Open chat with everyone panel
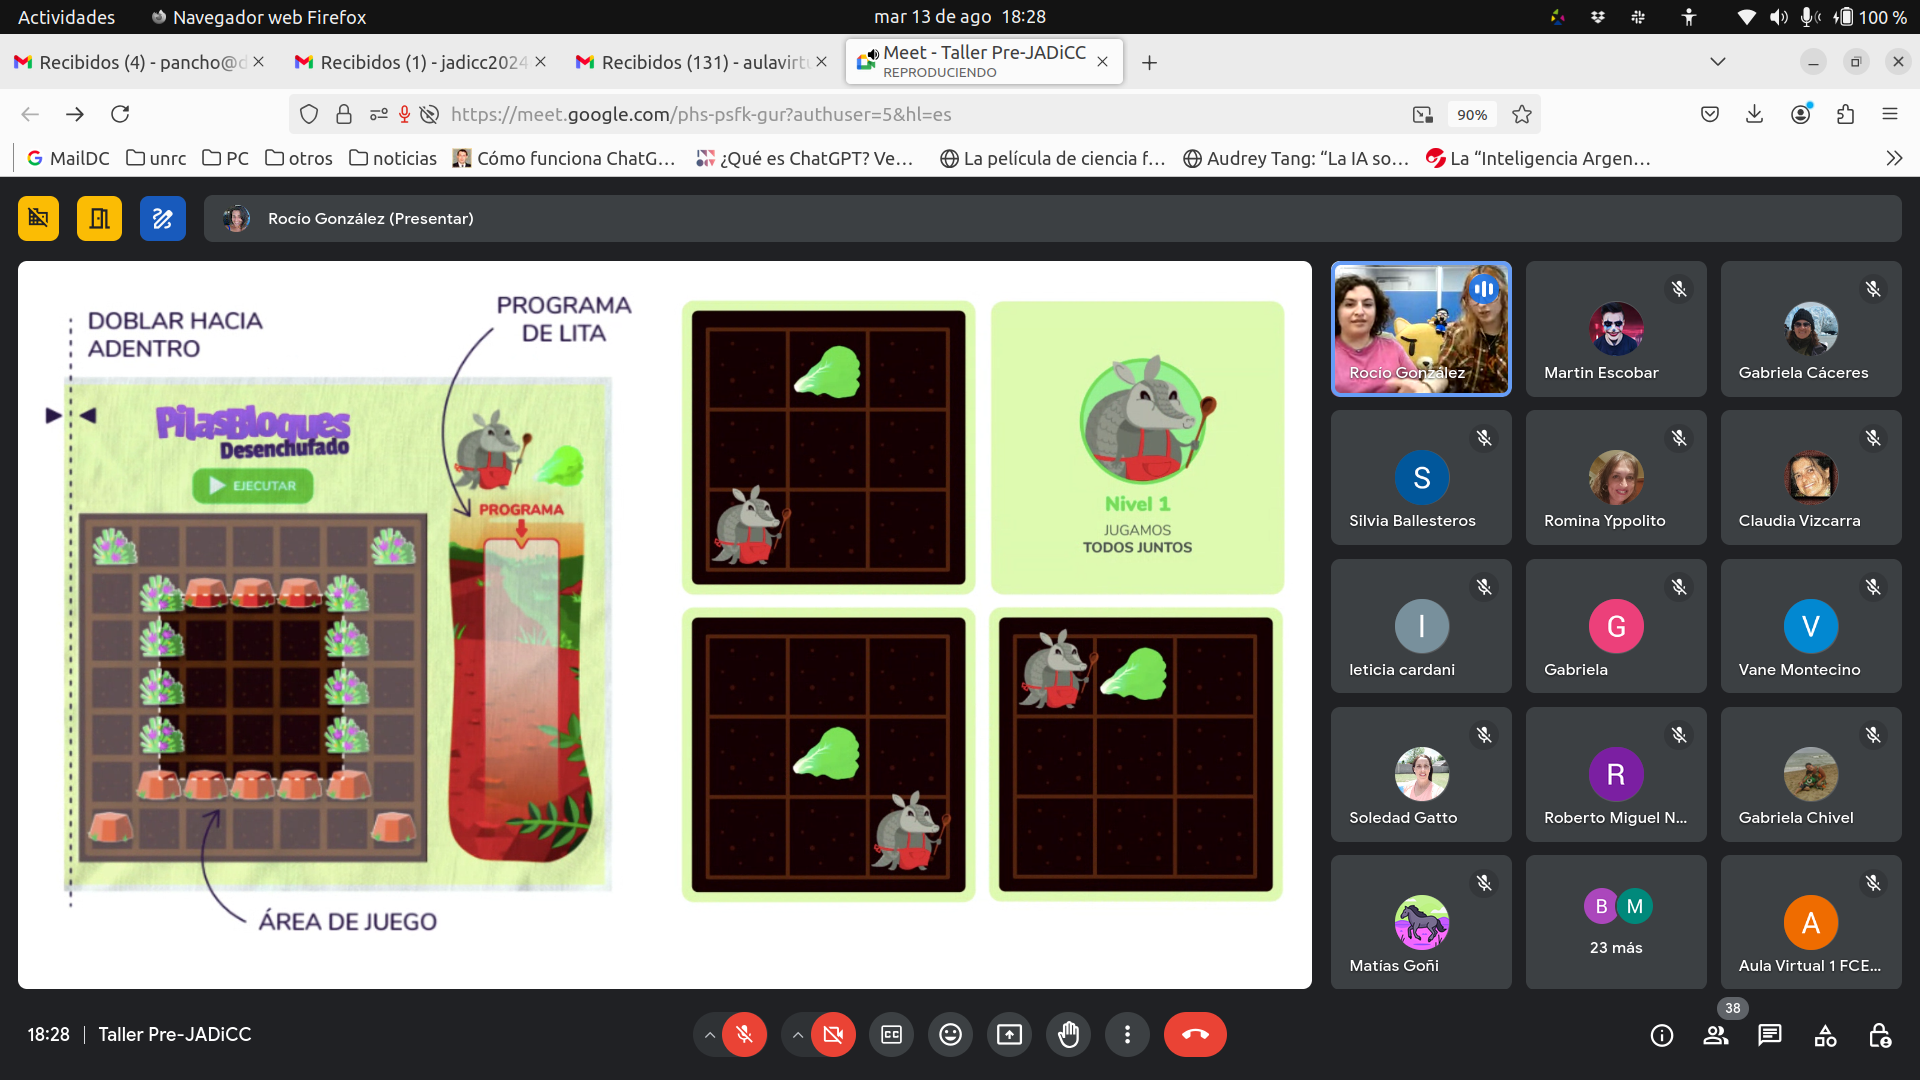This screenshot has width=1920, height=1080. (x=1770, y=1035)
